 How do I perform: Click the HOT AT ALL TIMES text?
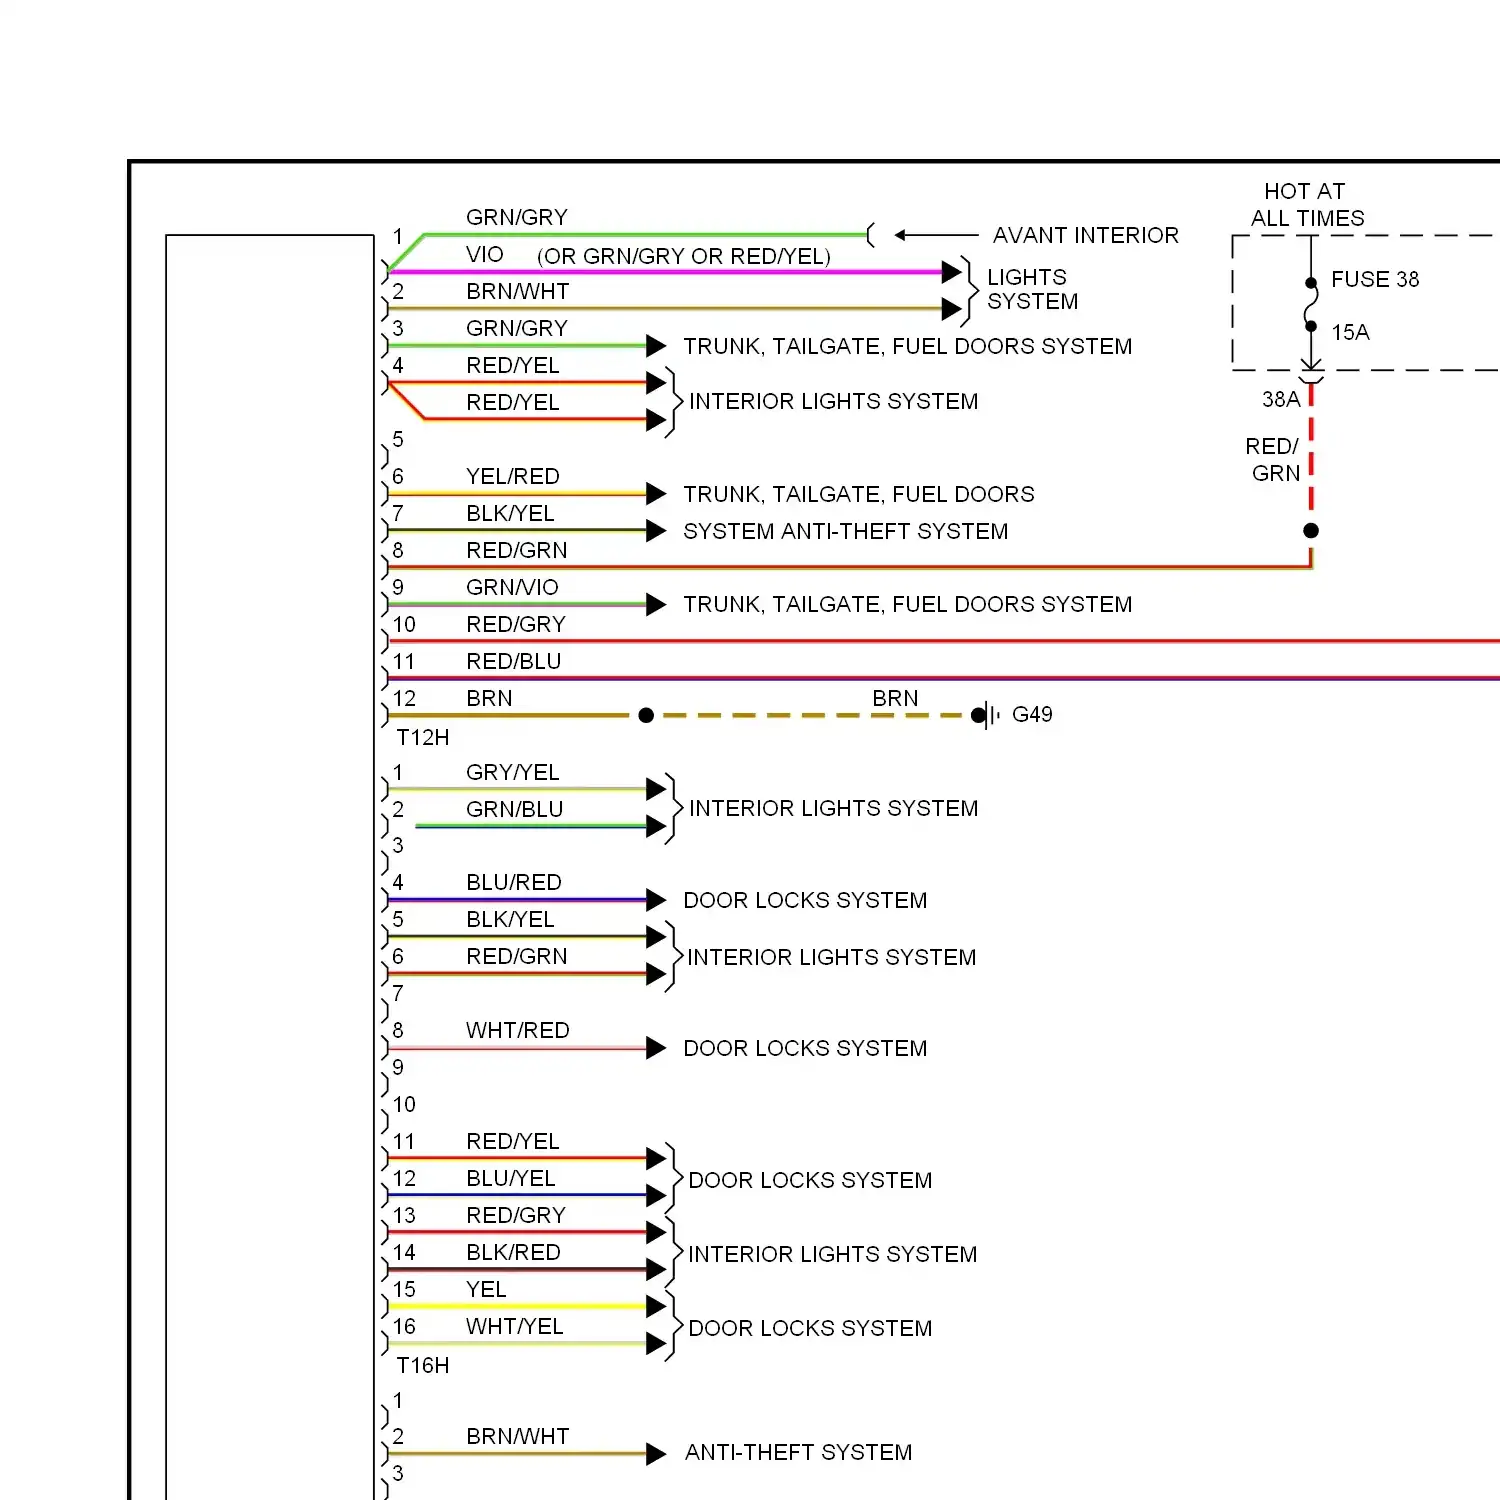click(1307, 204)
